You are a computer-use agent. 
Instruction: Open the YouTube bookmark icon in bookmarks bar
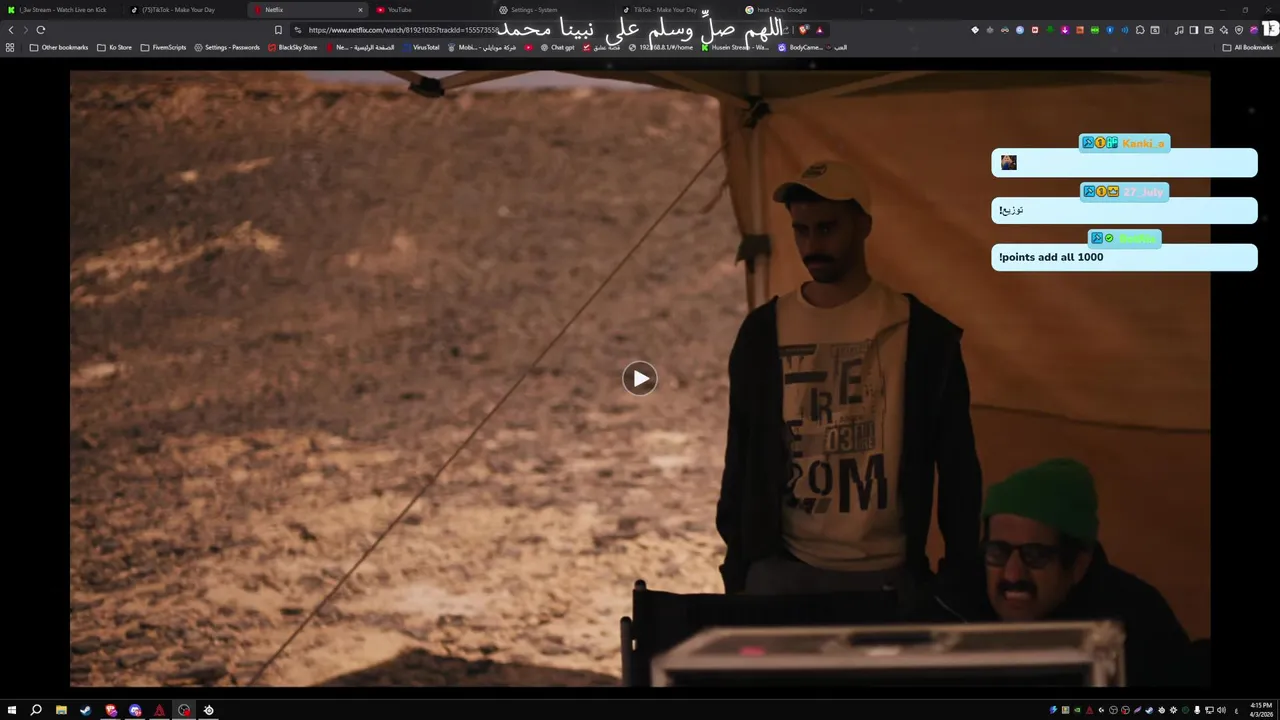529,47
